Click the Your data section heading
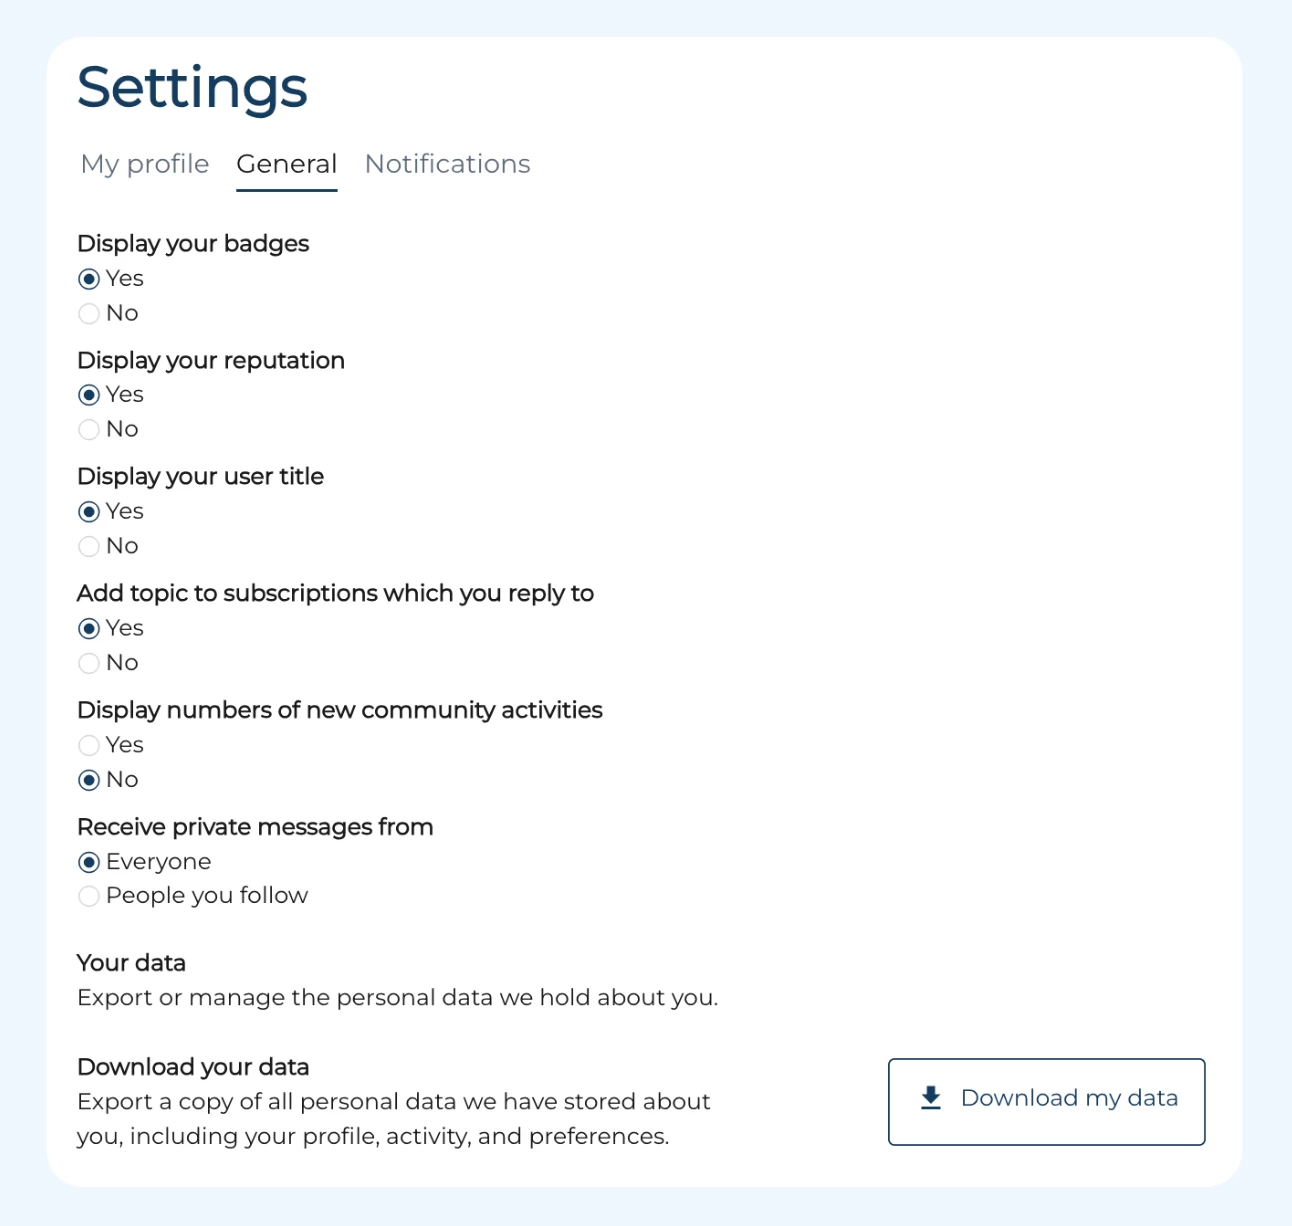Viewport: 1292px width, 1226px height. [x=131, y=963]
